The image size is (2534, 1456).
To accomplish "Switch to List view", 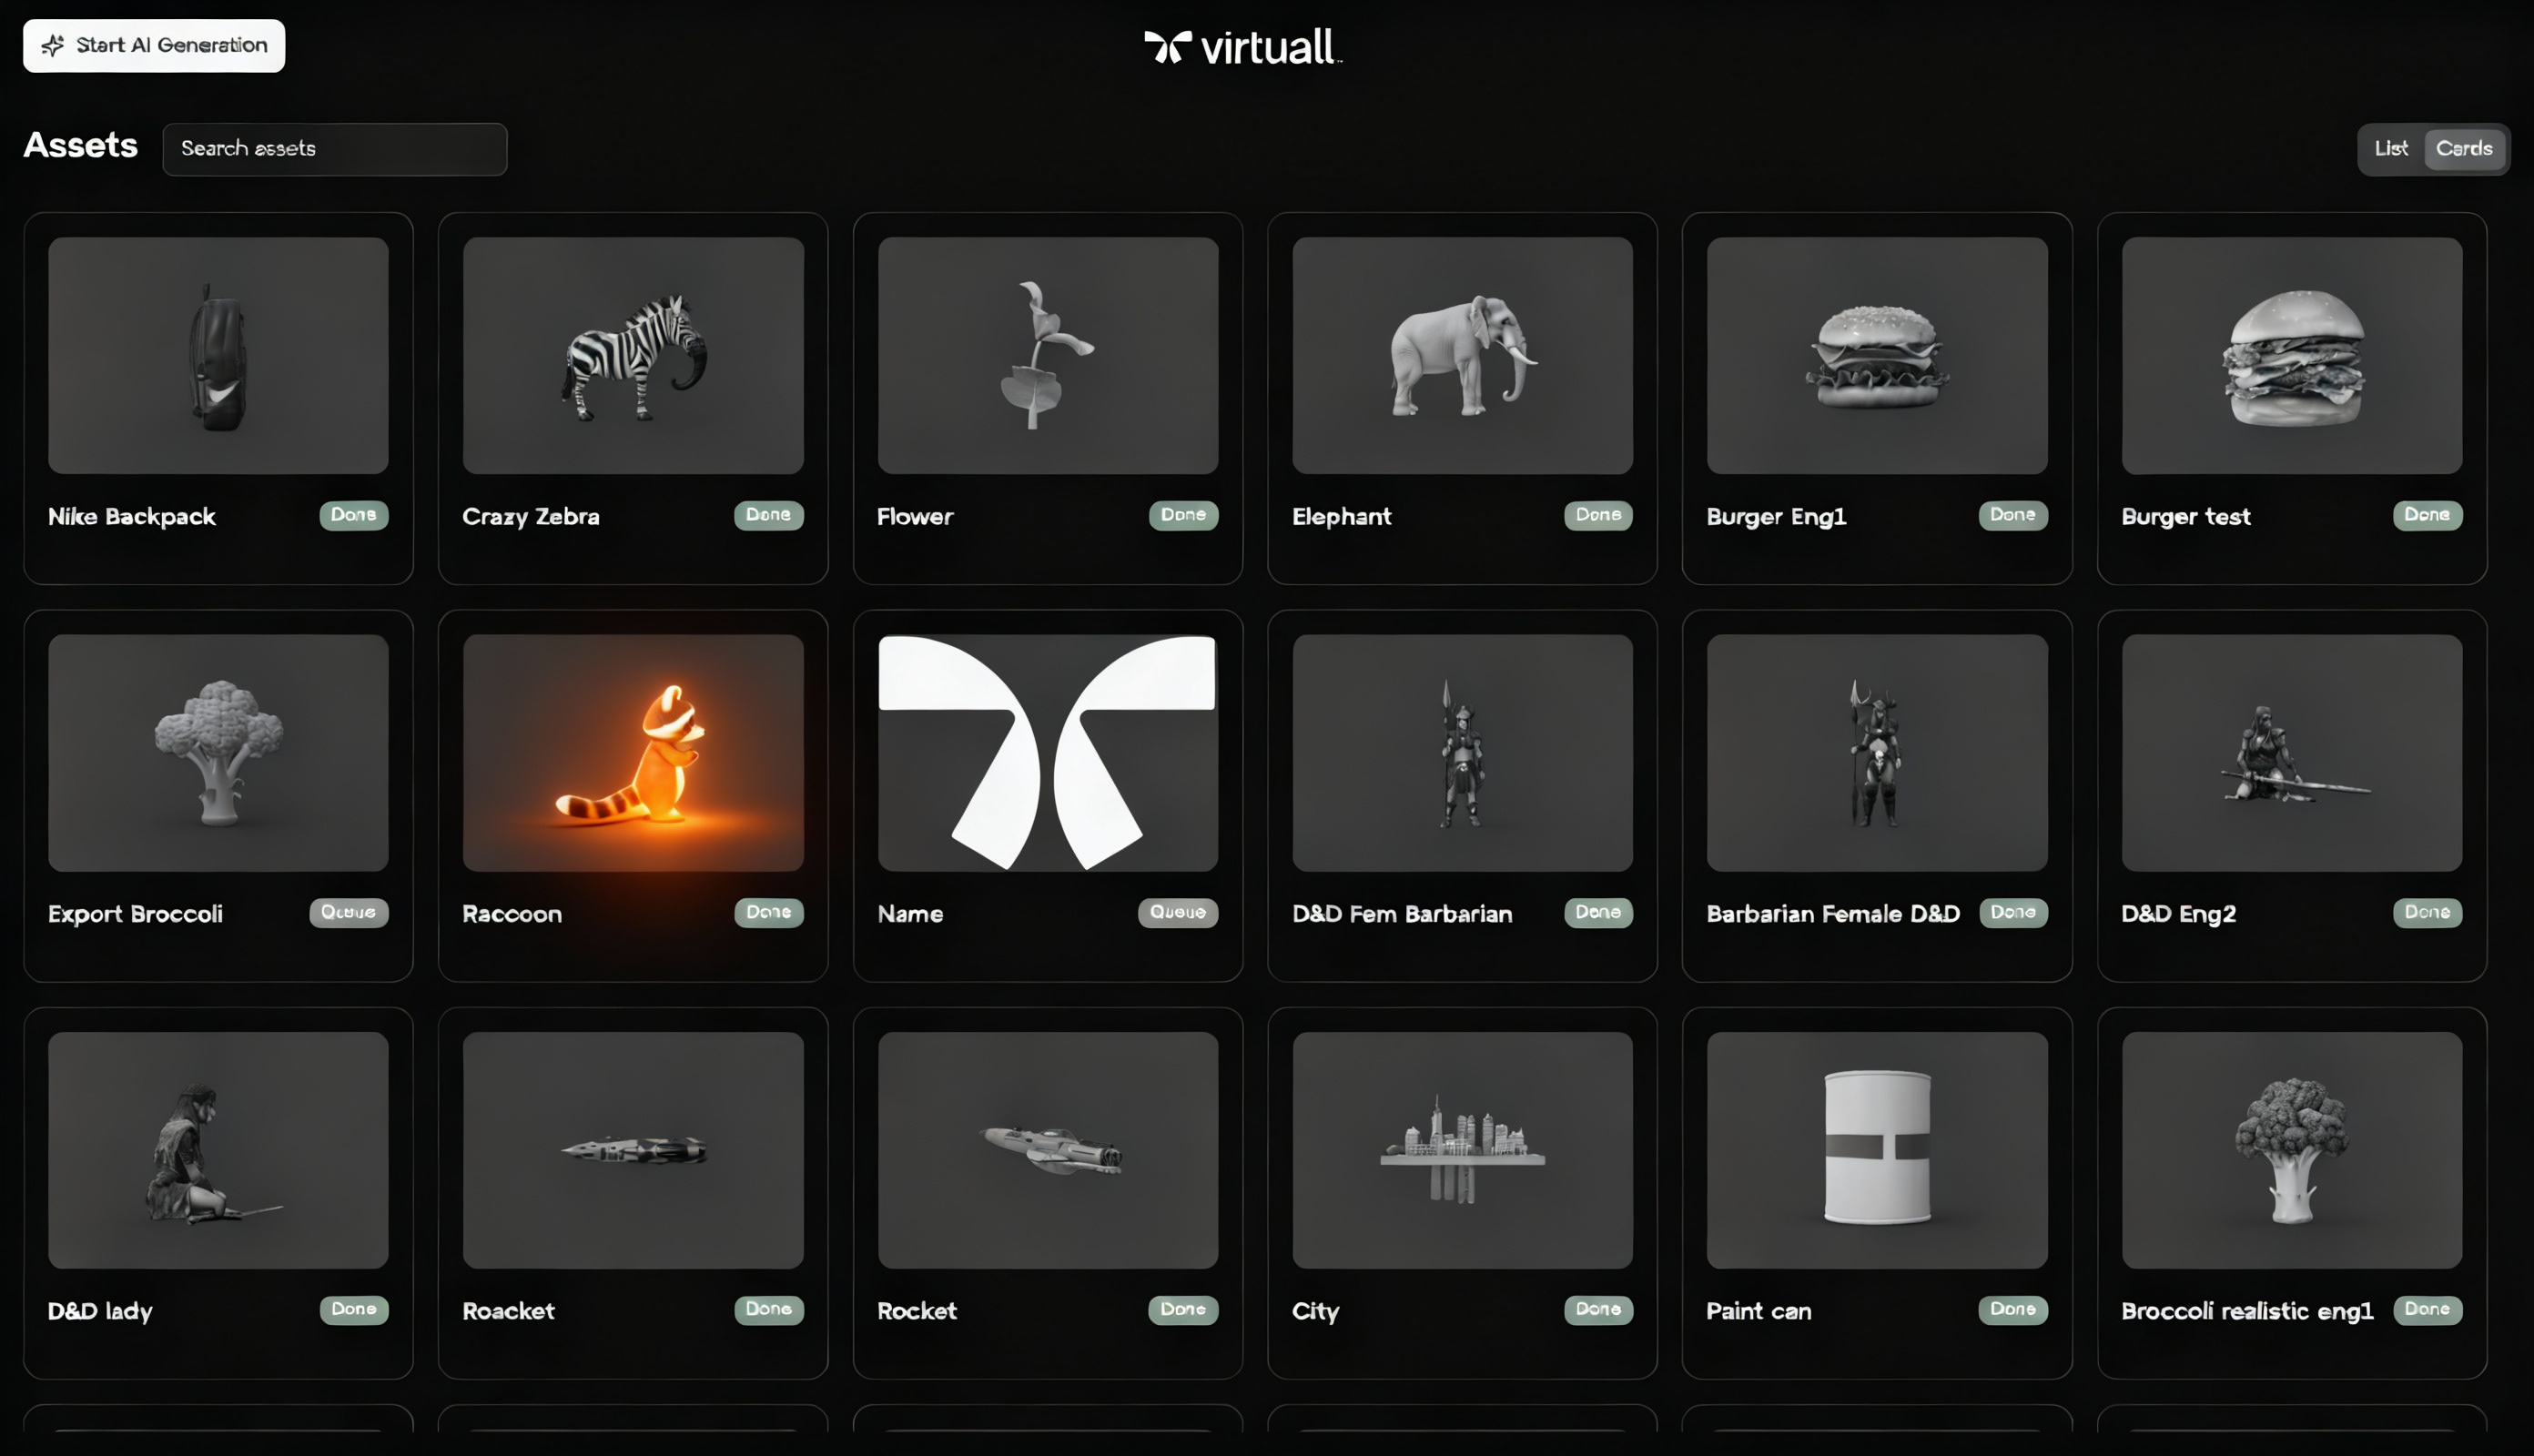I will tap(2390, 149).
